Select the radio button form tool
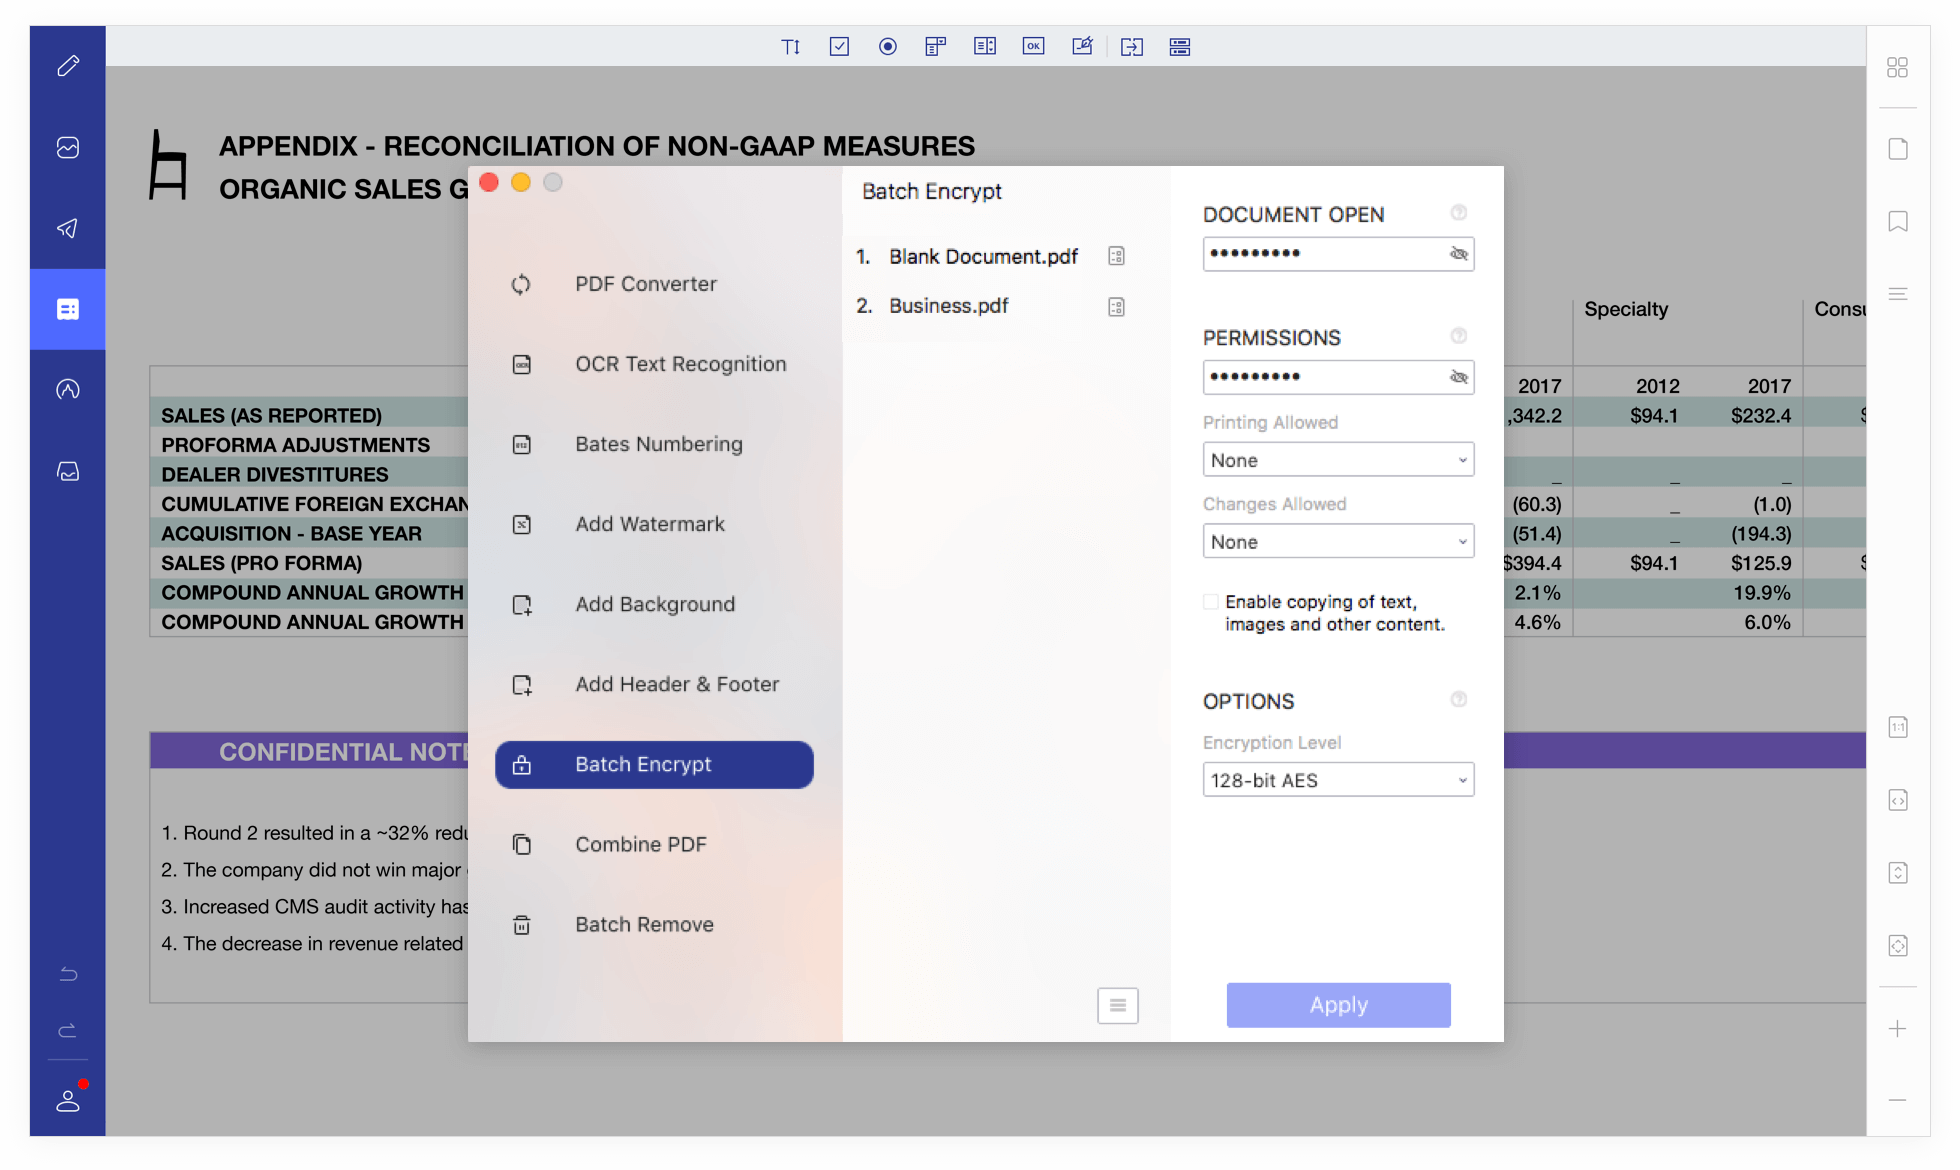Viewport: 1960px width, 1170px height. coord(887,47)
